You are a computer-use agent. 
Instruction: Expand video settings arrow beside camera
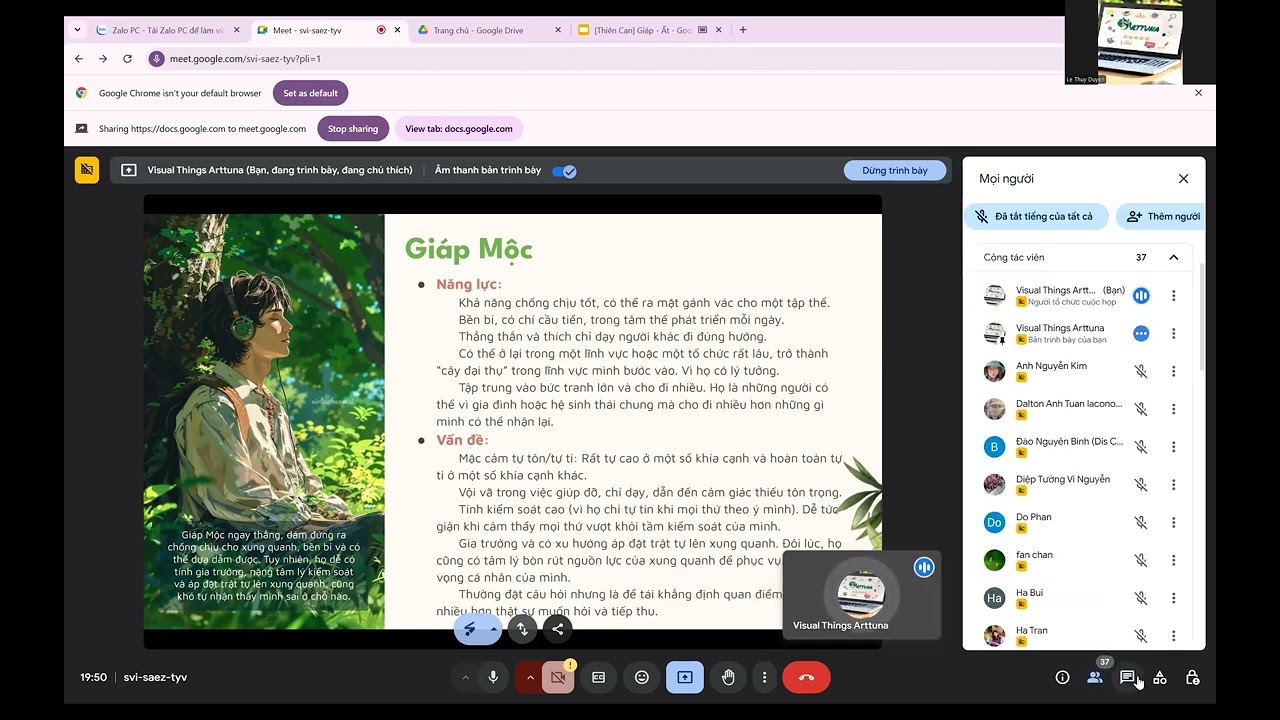[529, 677]
